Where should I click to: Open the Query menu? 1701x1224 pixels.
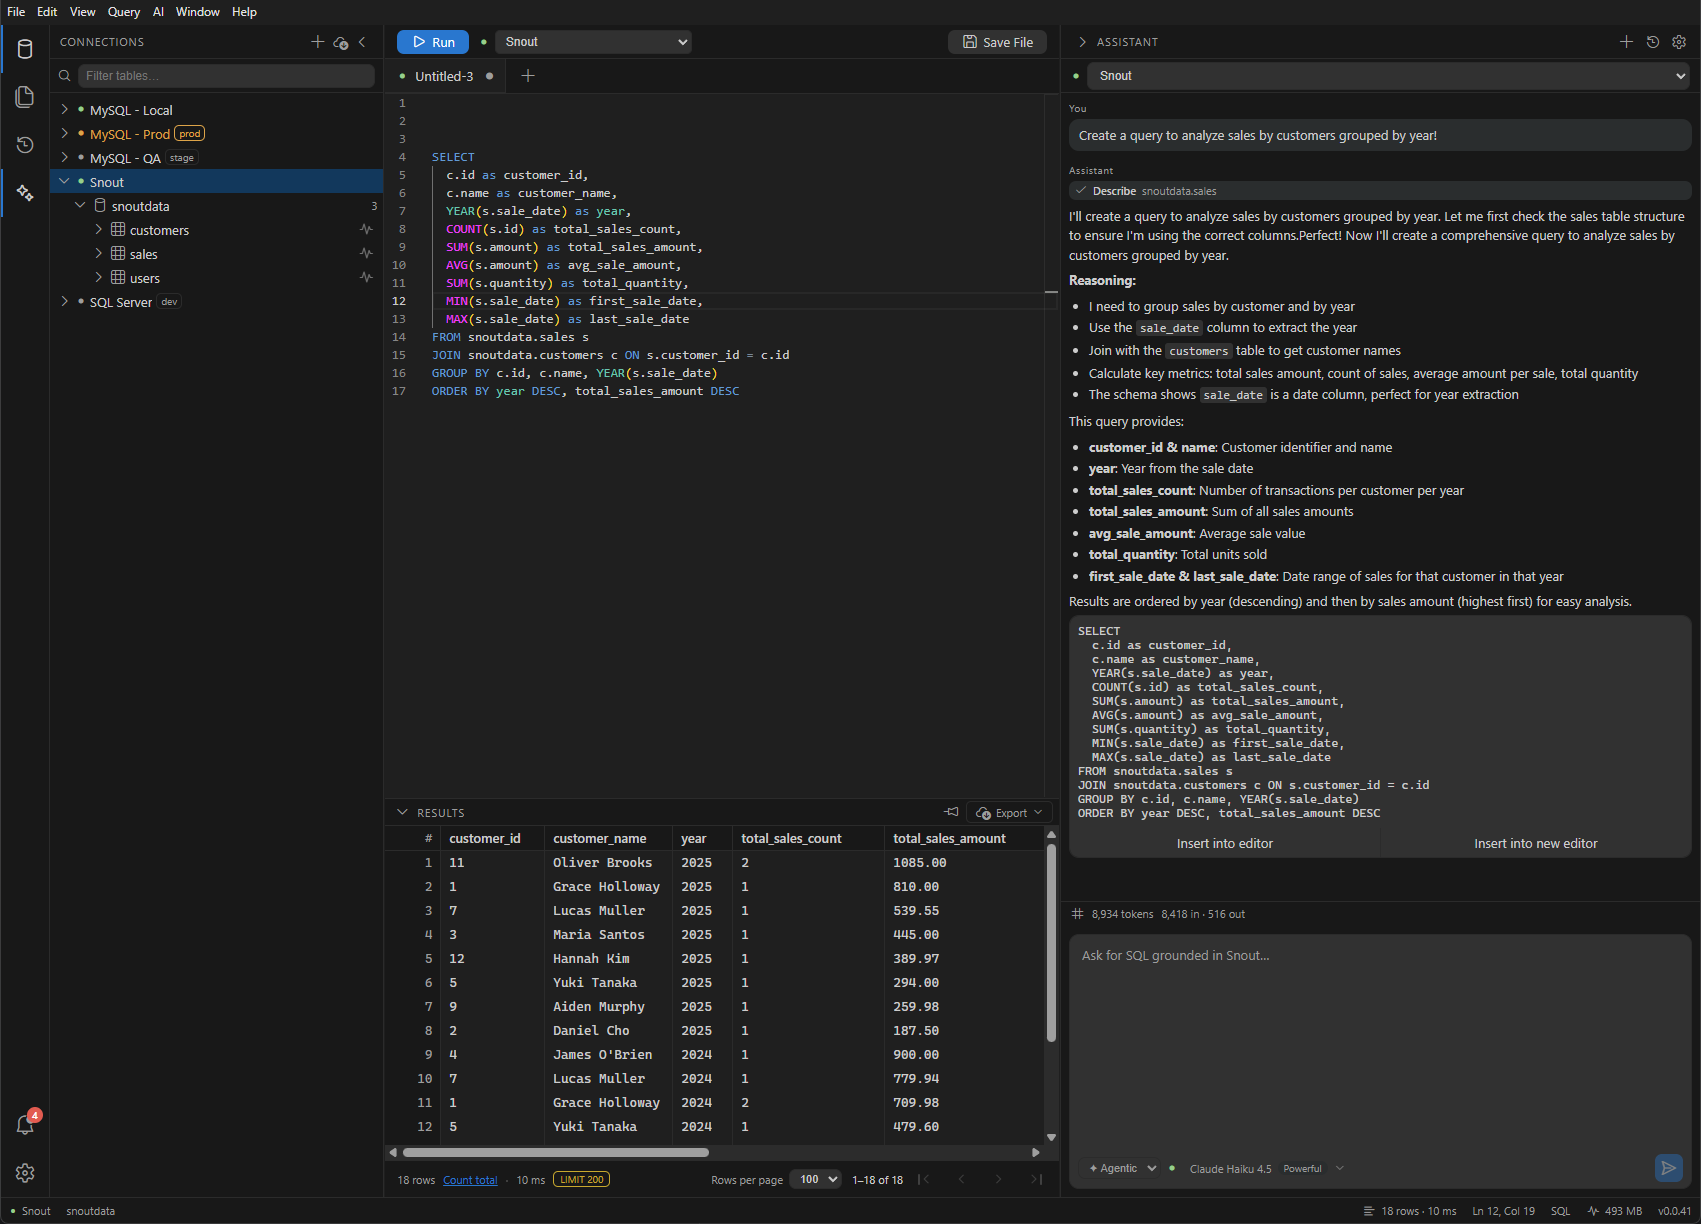pyautogui.click(x=124, y=12)
